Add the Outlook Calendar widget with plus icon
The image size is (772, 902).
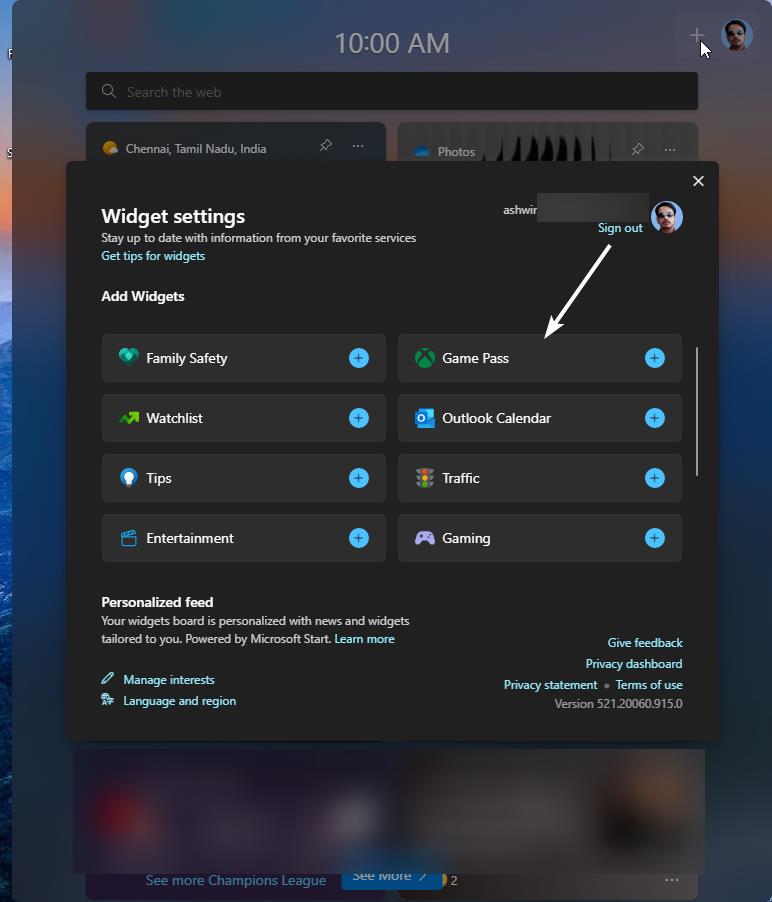click(655, 418)
